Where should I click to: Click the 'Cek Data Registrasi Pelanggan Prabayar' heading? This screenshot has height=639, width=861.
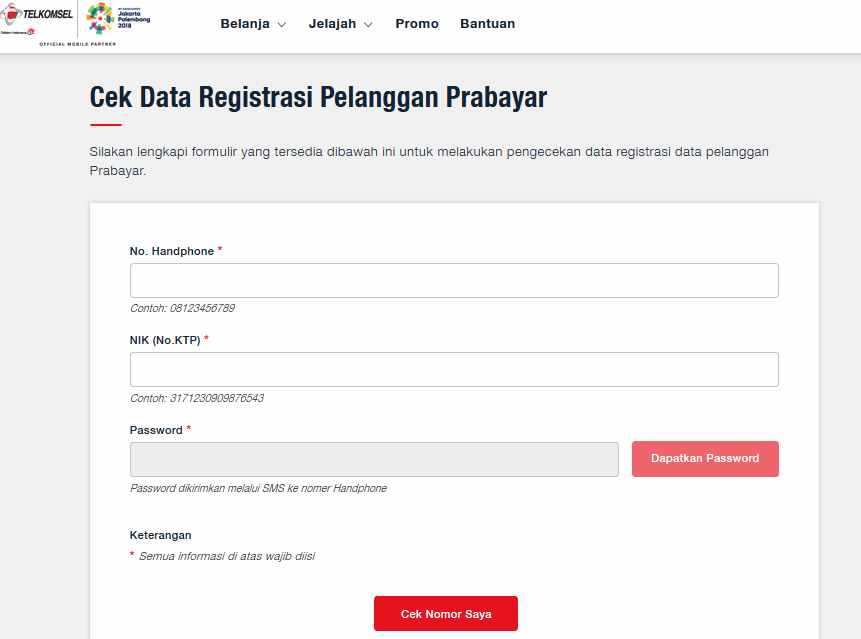click(318, 98)
